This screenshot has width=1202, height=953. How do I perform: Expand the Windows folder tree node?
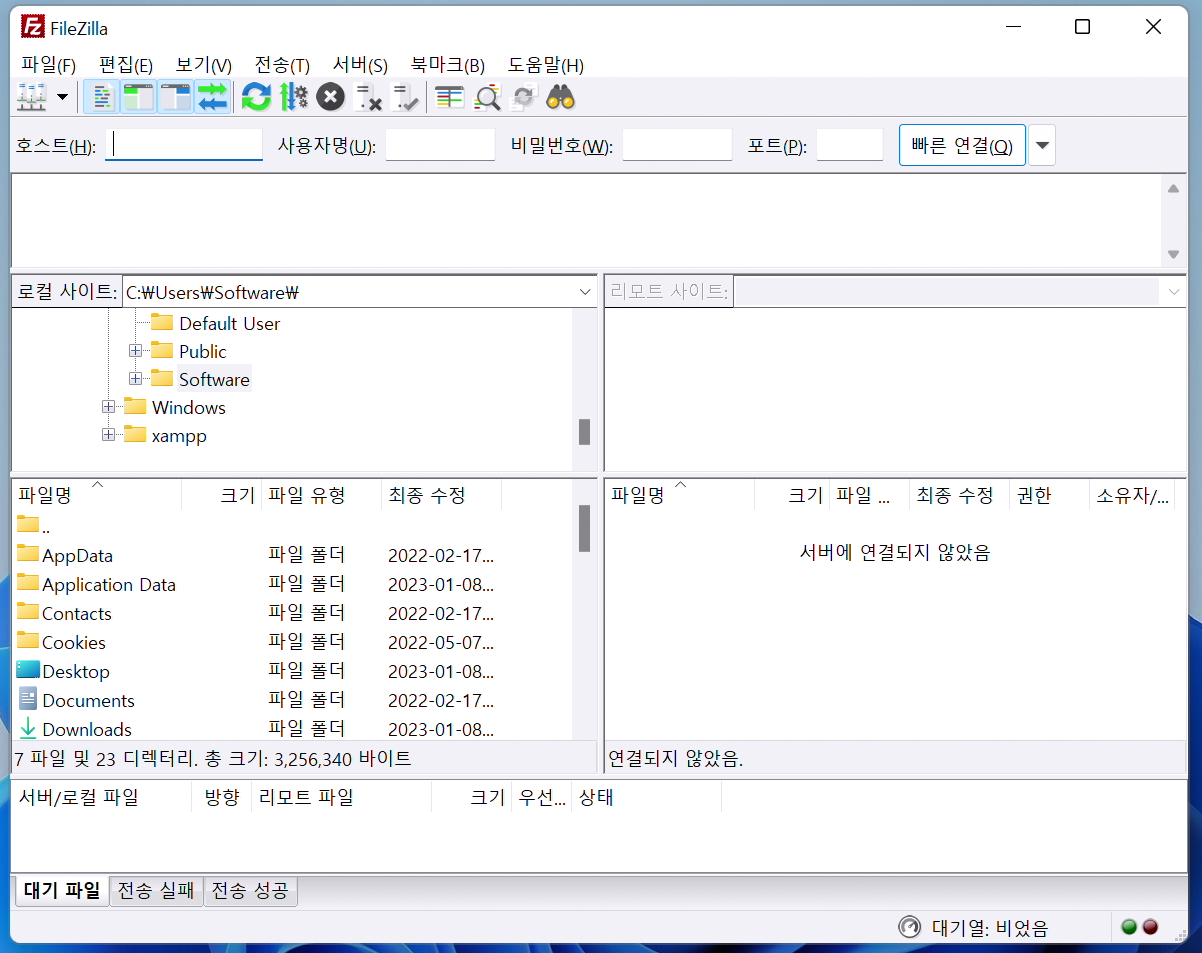pyautogui.click(x=108, y=407)
